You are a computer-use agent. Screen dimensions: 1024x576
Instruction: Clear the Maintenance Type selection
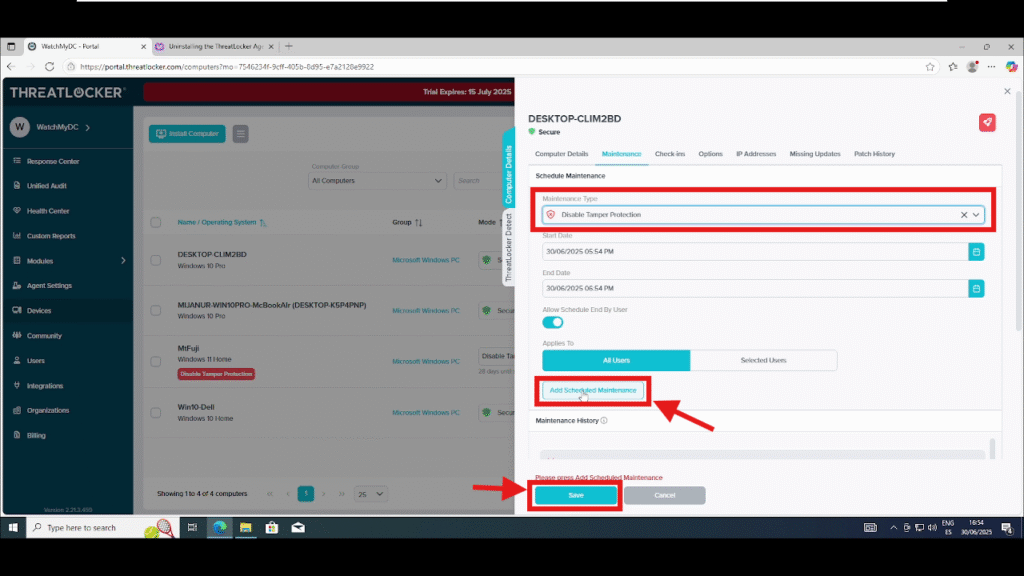(x=964, y=215)
